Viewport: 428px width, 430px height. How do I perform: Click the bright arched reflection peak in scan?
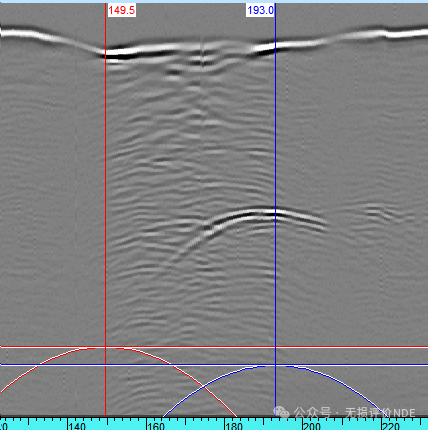[267, 213]
